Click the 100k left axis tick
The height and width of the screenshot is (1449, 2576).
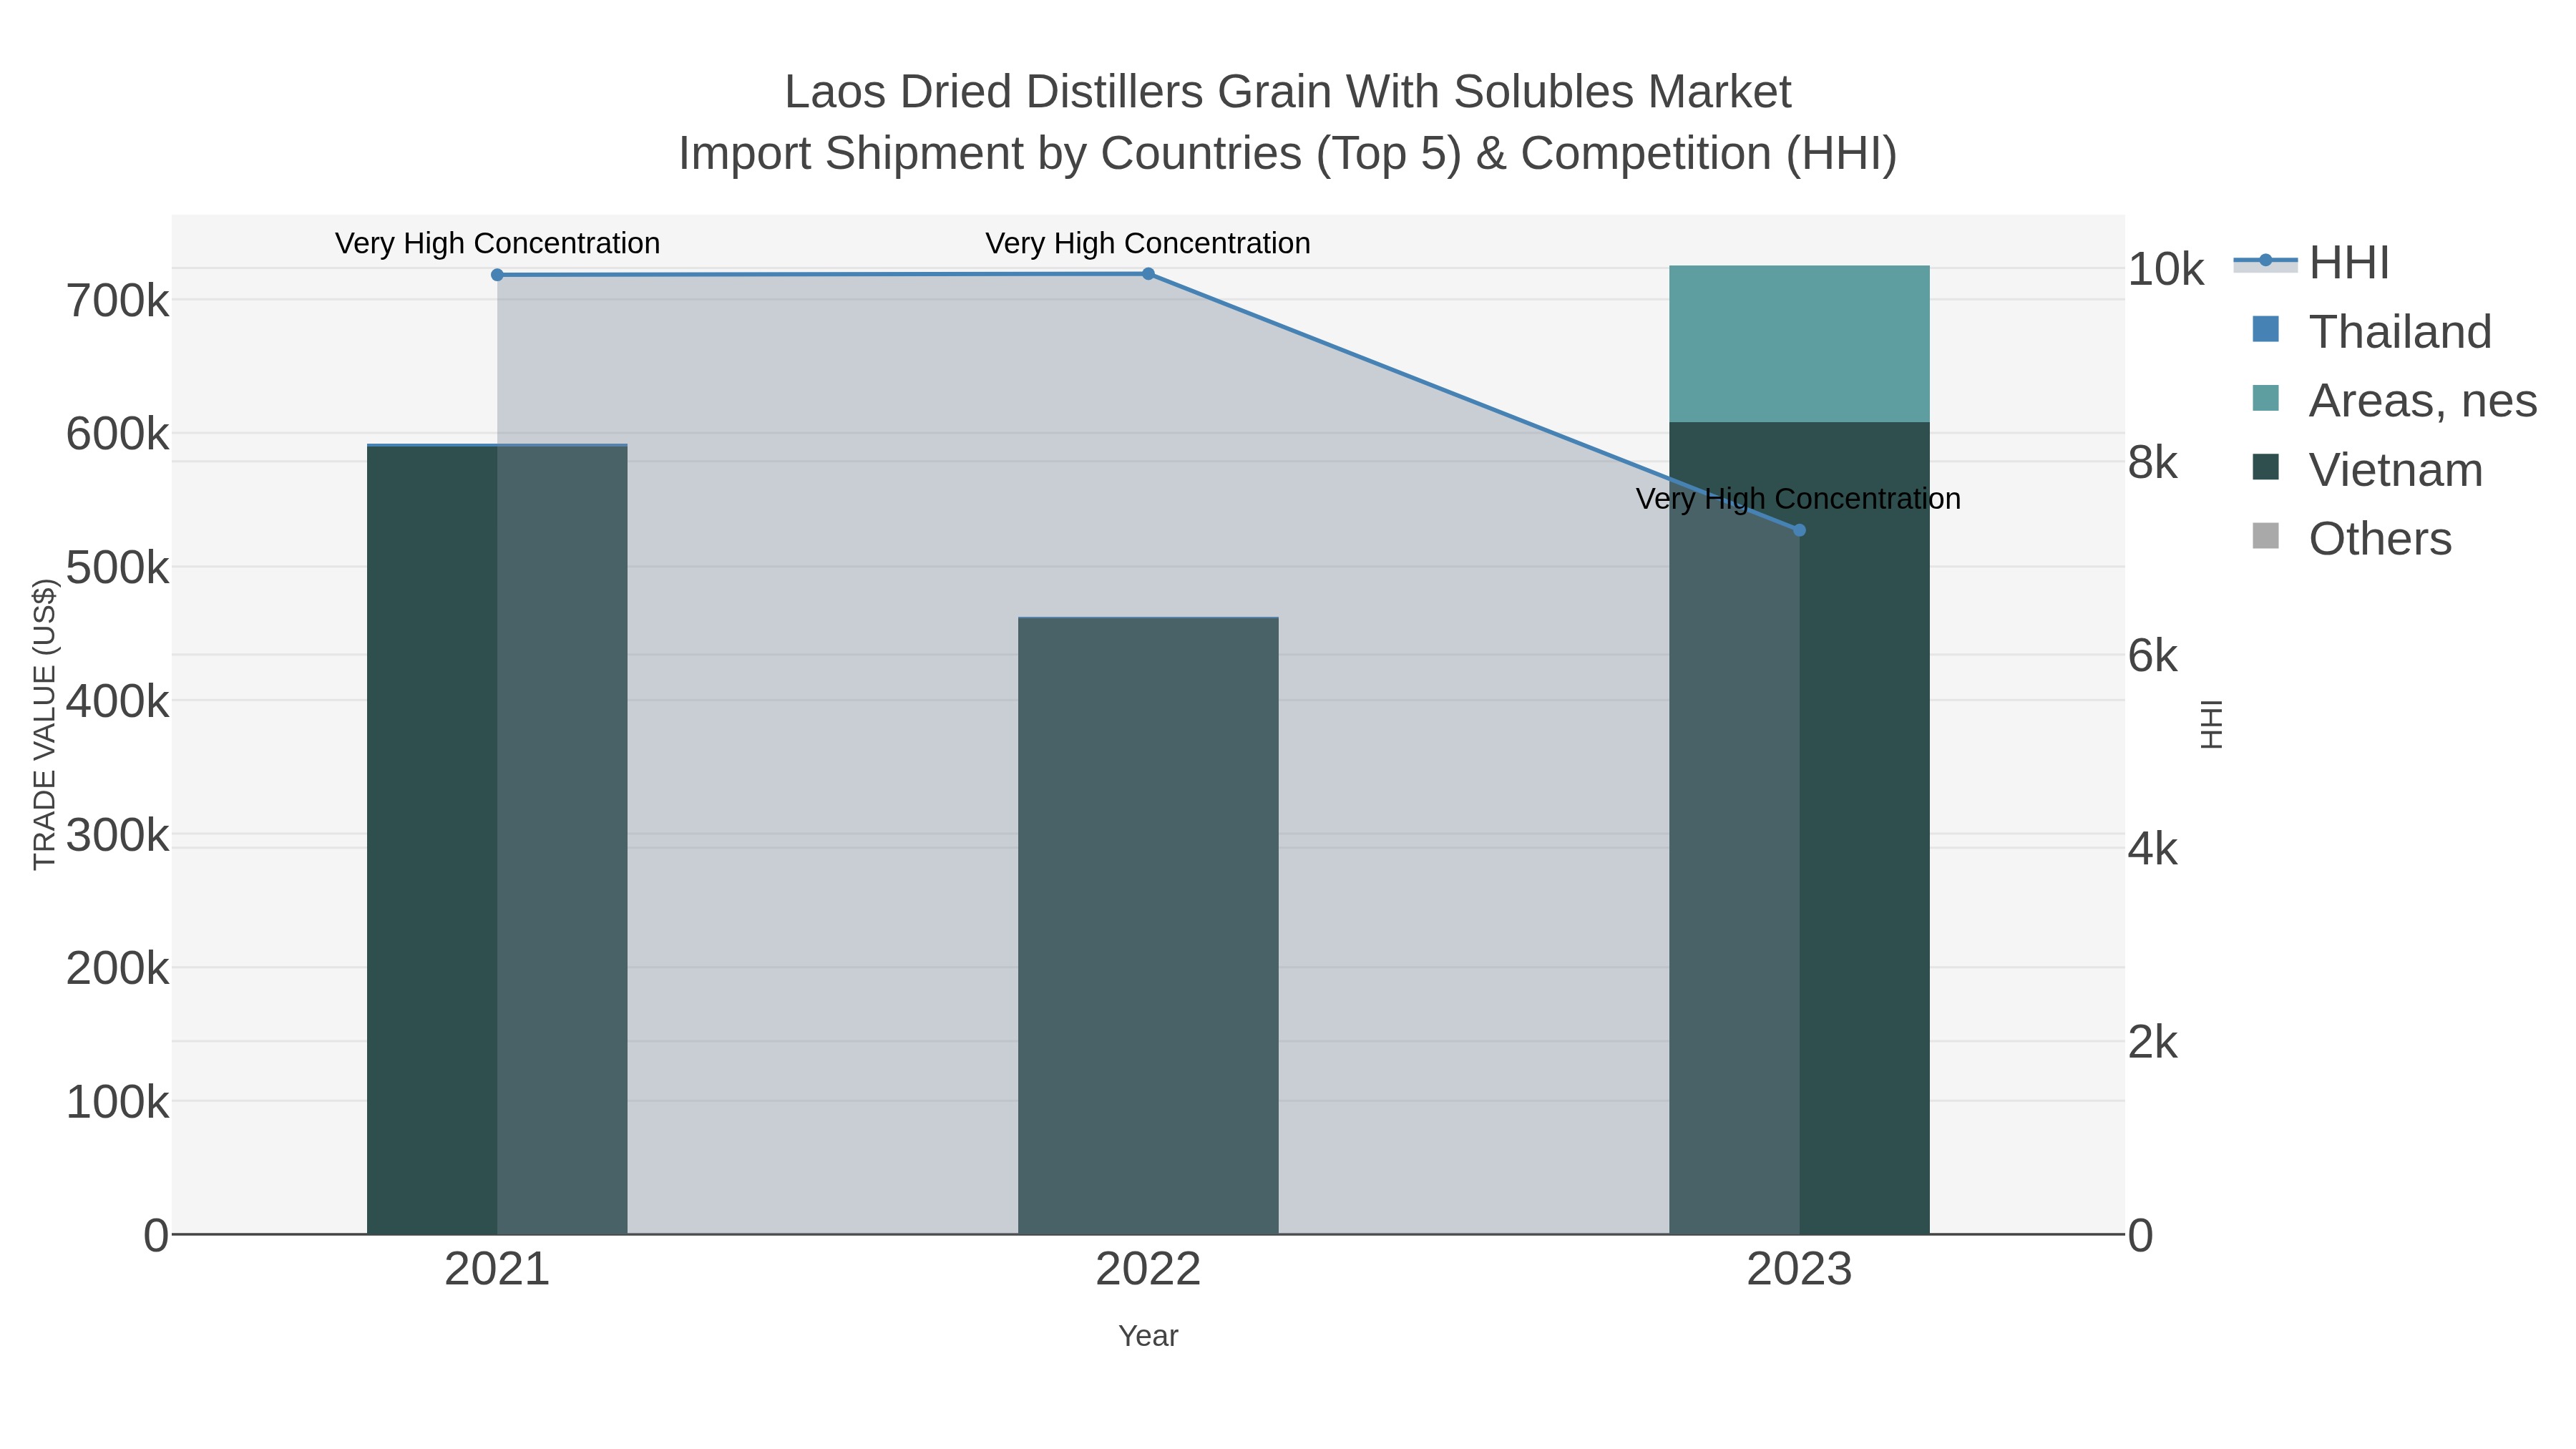117,1102
